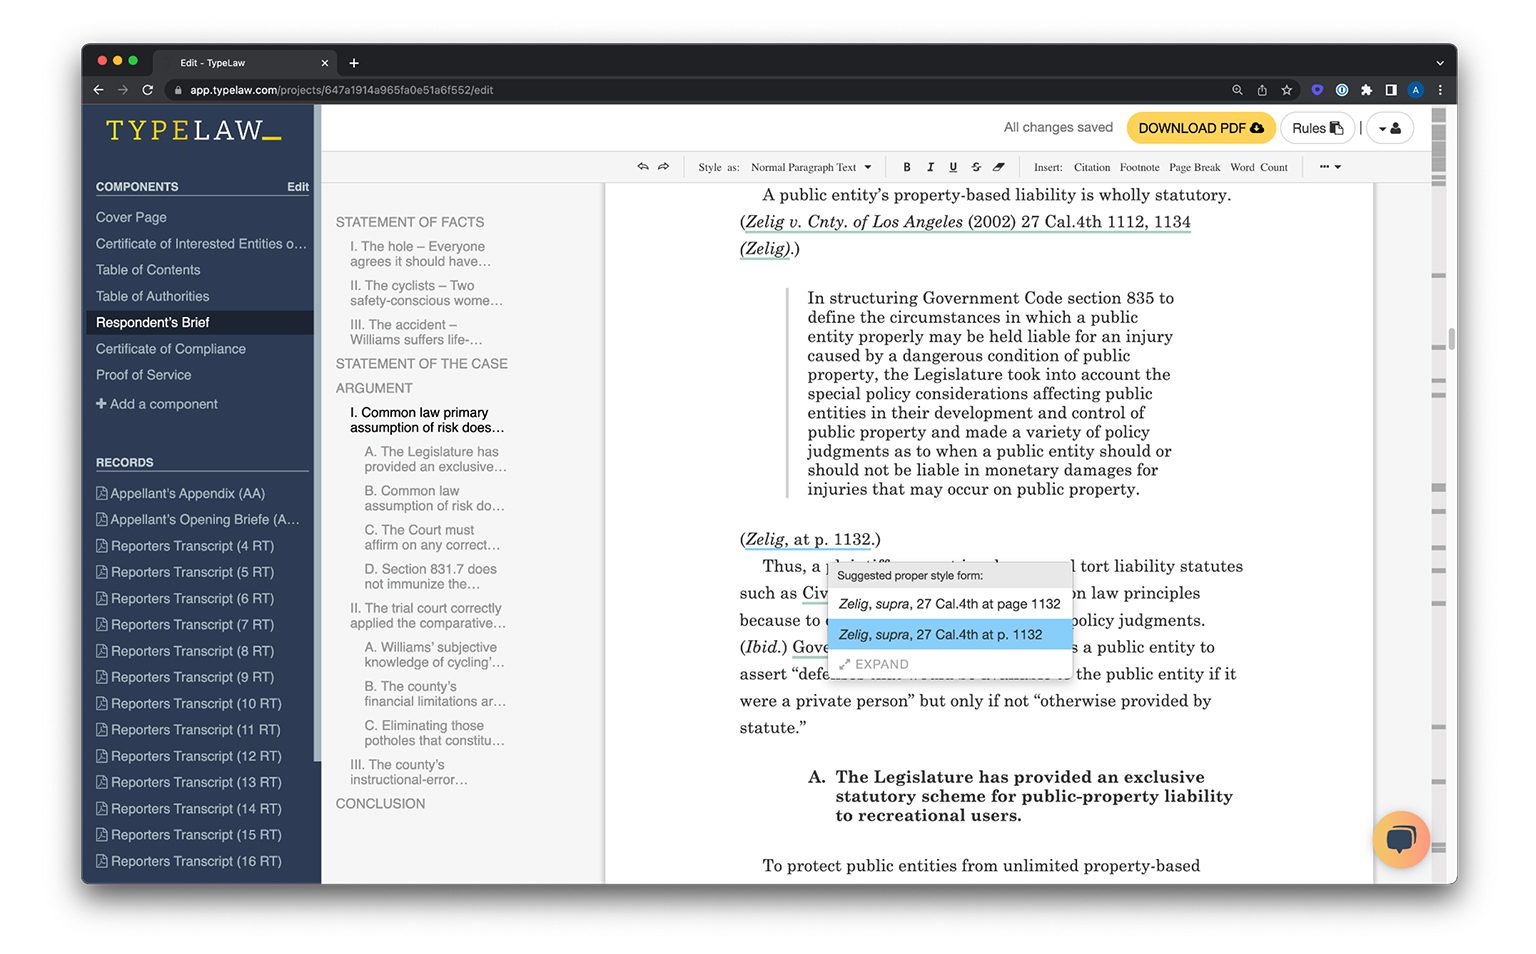
Task: Apply italic formatting
Action: pyautogui.click(x=930, y=167)
